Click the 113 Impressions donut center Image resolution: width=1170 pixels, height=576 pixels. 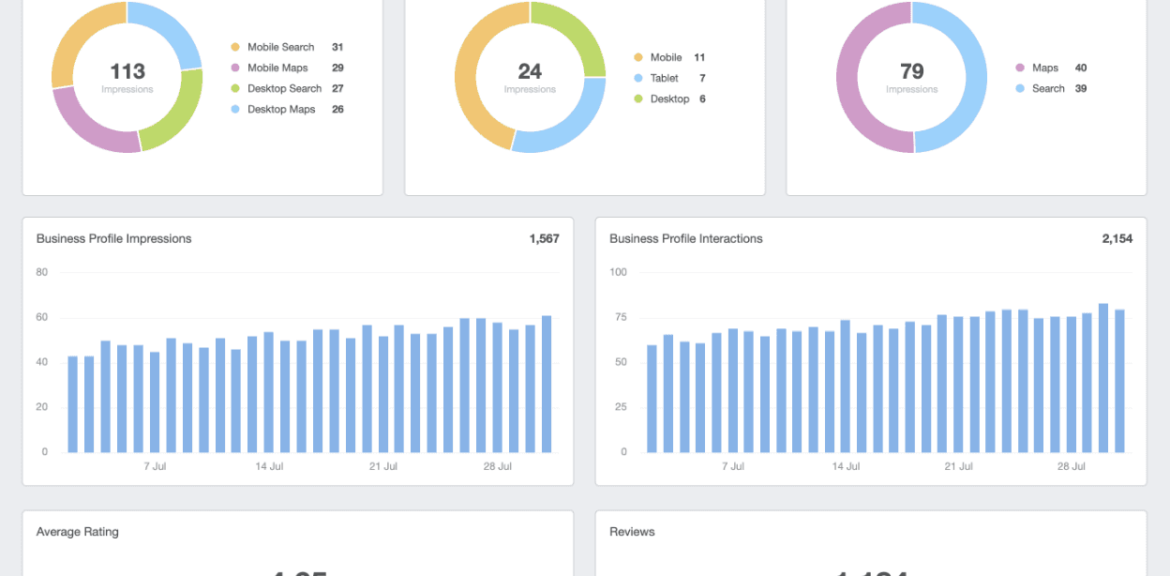tap(127, 76)
